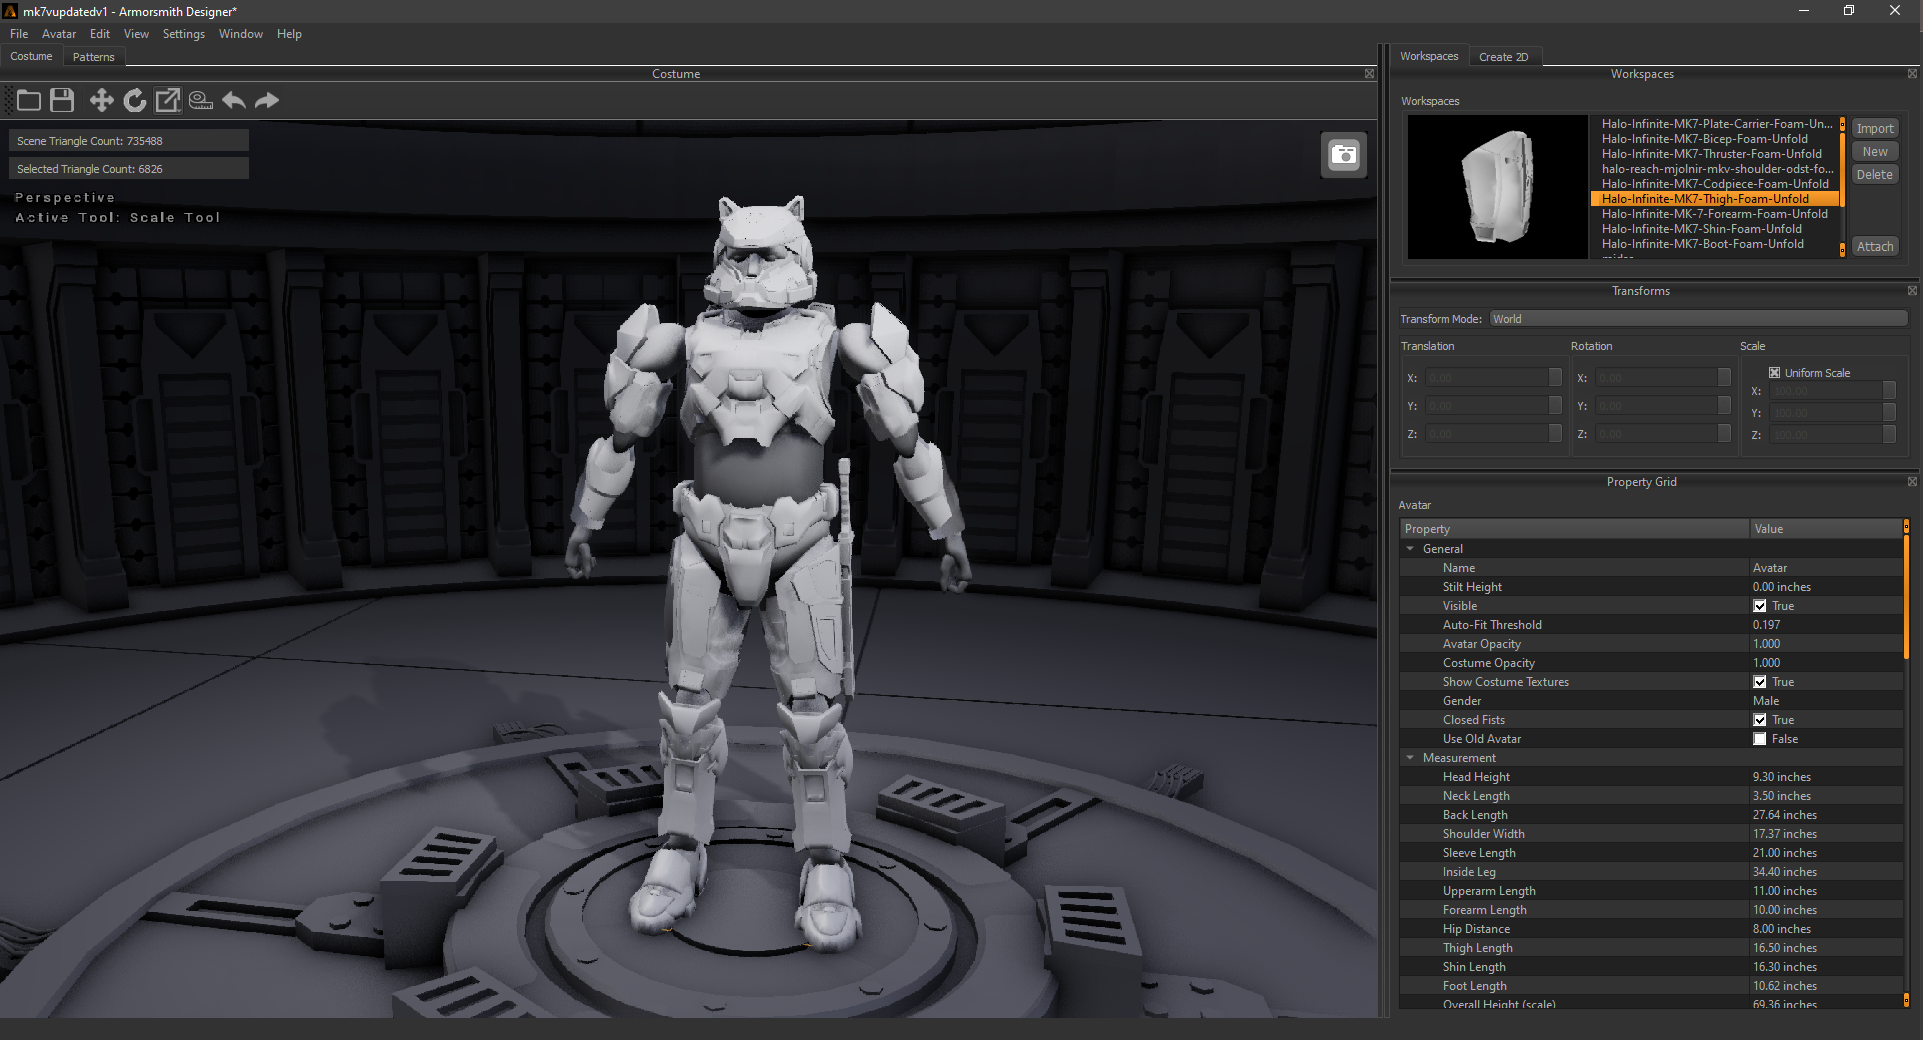The width and height of the screenshot is (1923, 1040).
Task: Toggle the Closed Fists checkbox
Action: [x=1760, y=720]
